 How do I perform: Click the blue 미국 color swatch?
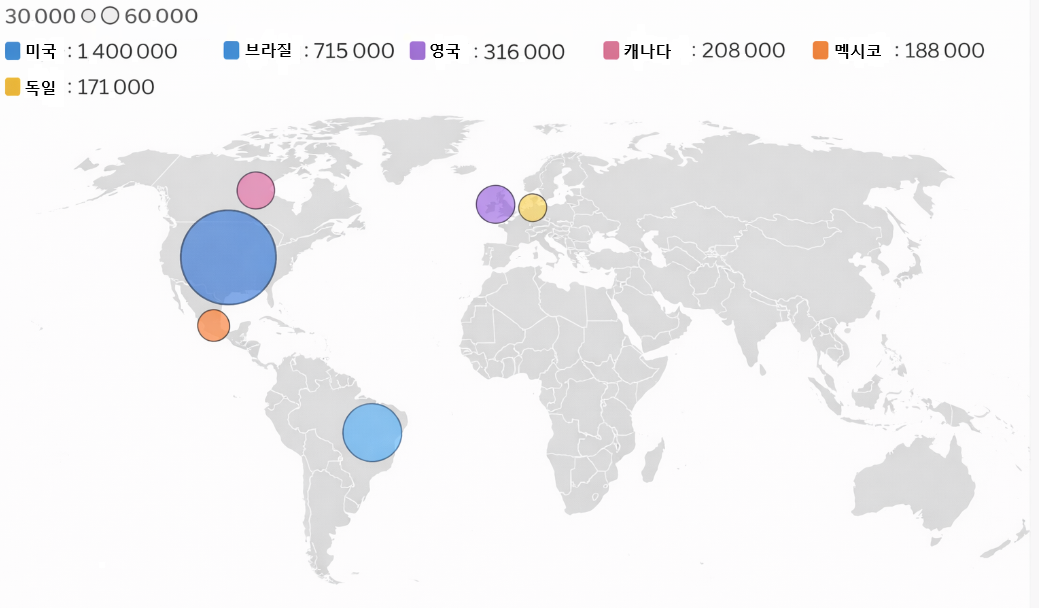[x=13, y=51]
